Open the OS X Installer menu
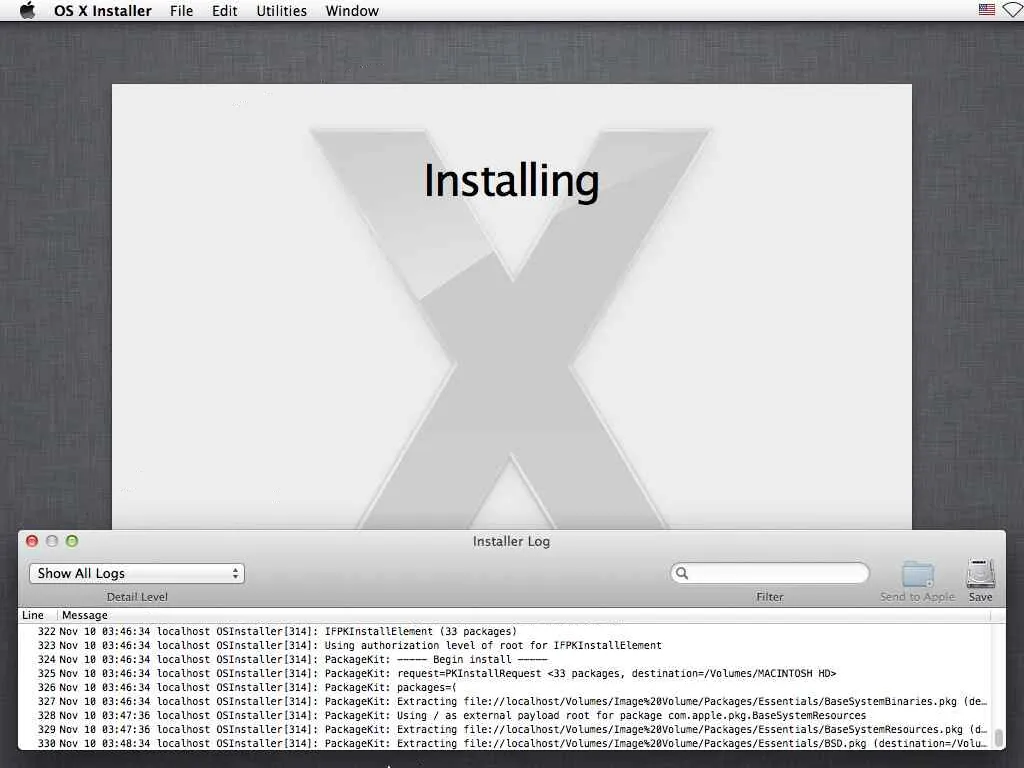1024x768 pixels. coord(103,11)
